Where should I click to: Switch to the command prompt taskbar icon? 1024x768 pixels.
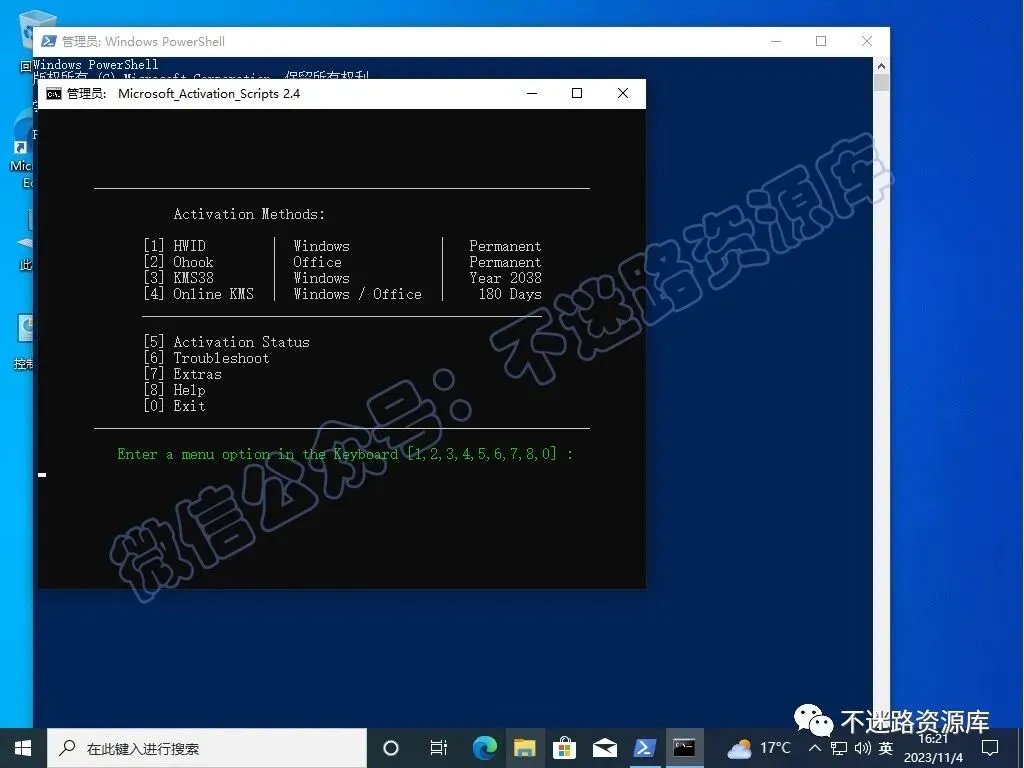pyautogui.click(x=684, y=748)
